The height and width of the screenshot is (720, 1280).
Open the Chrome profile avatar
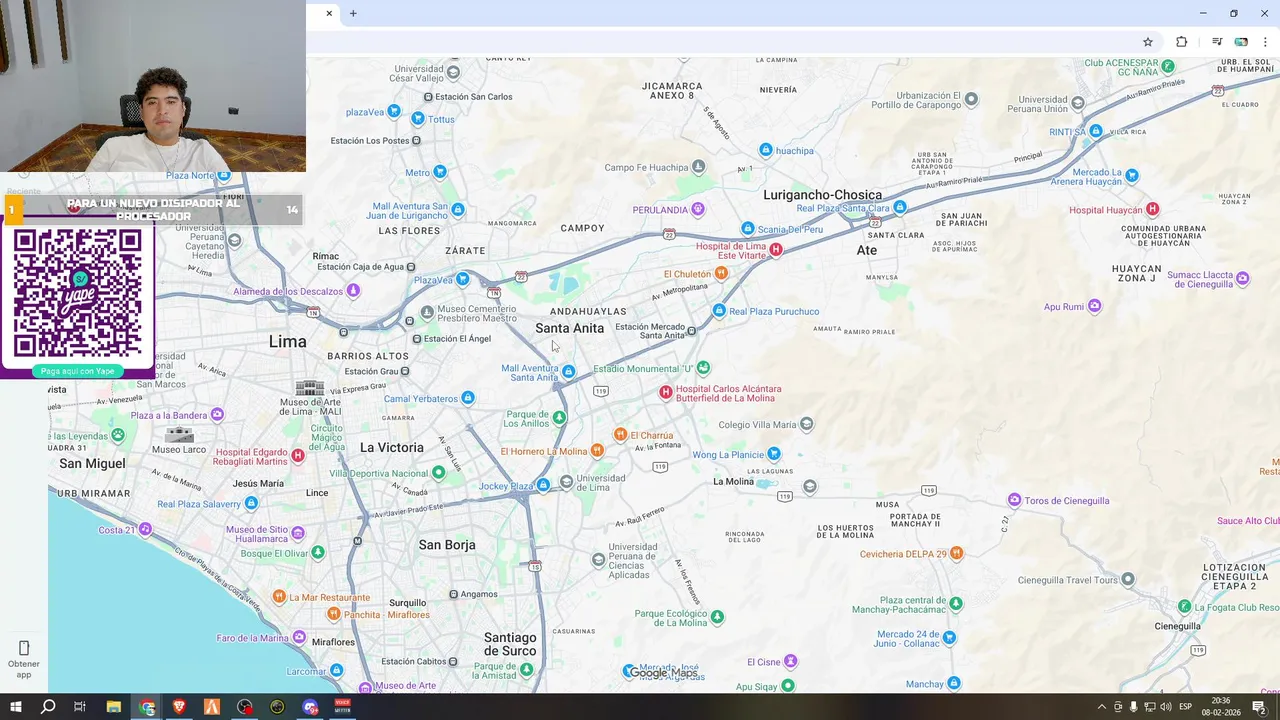[1241, 42]
